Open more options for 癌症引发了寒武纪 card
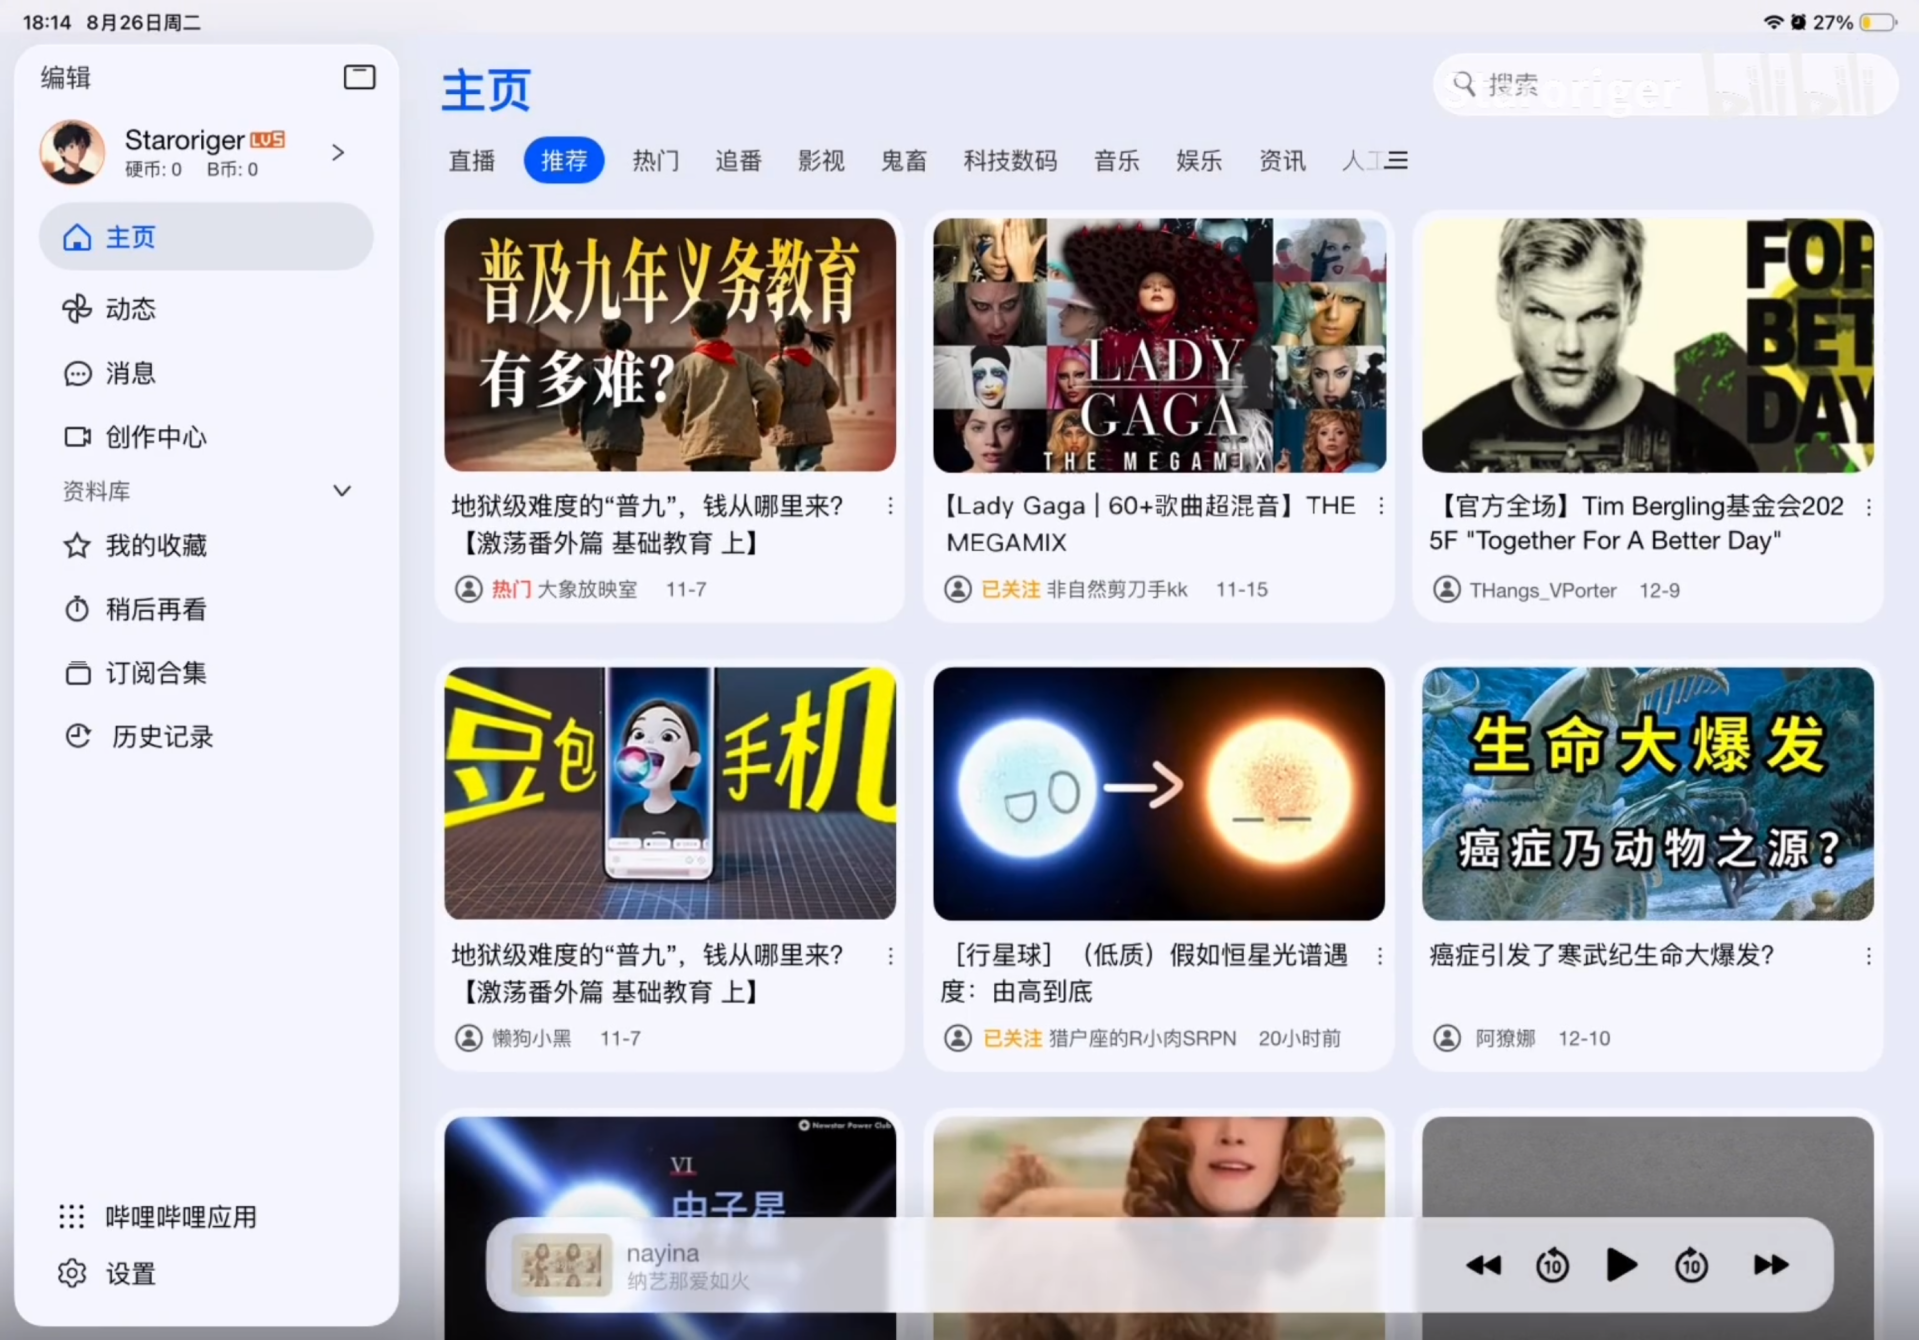The width and height of the screenshot is (1919, 1340). (1868, 956)
